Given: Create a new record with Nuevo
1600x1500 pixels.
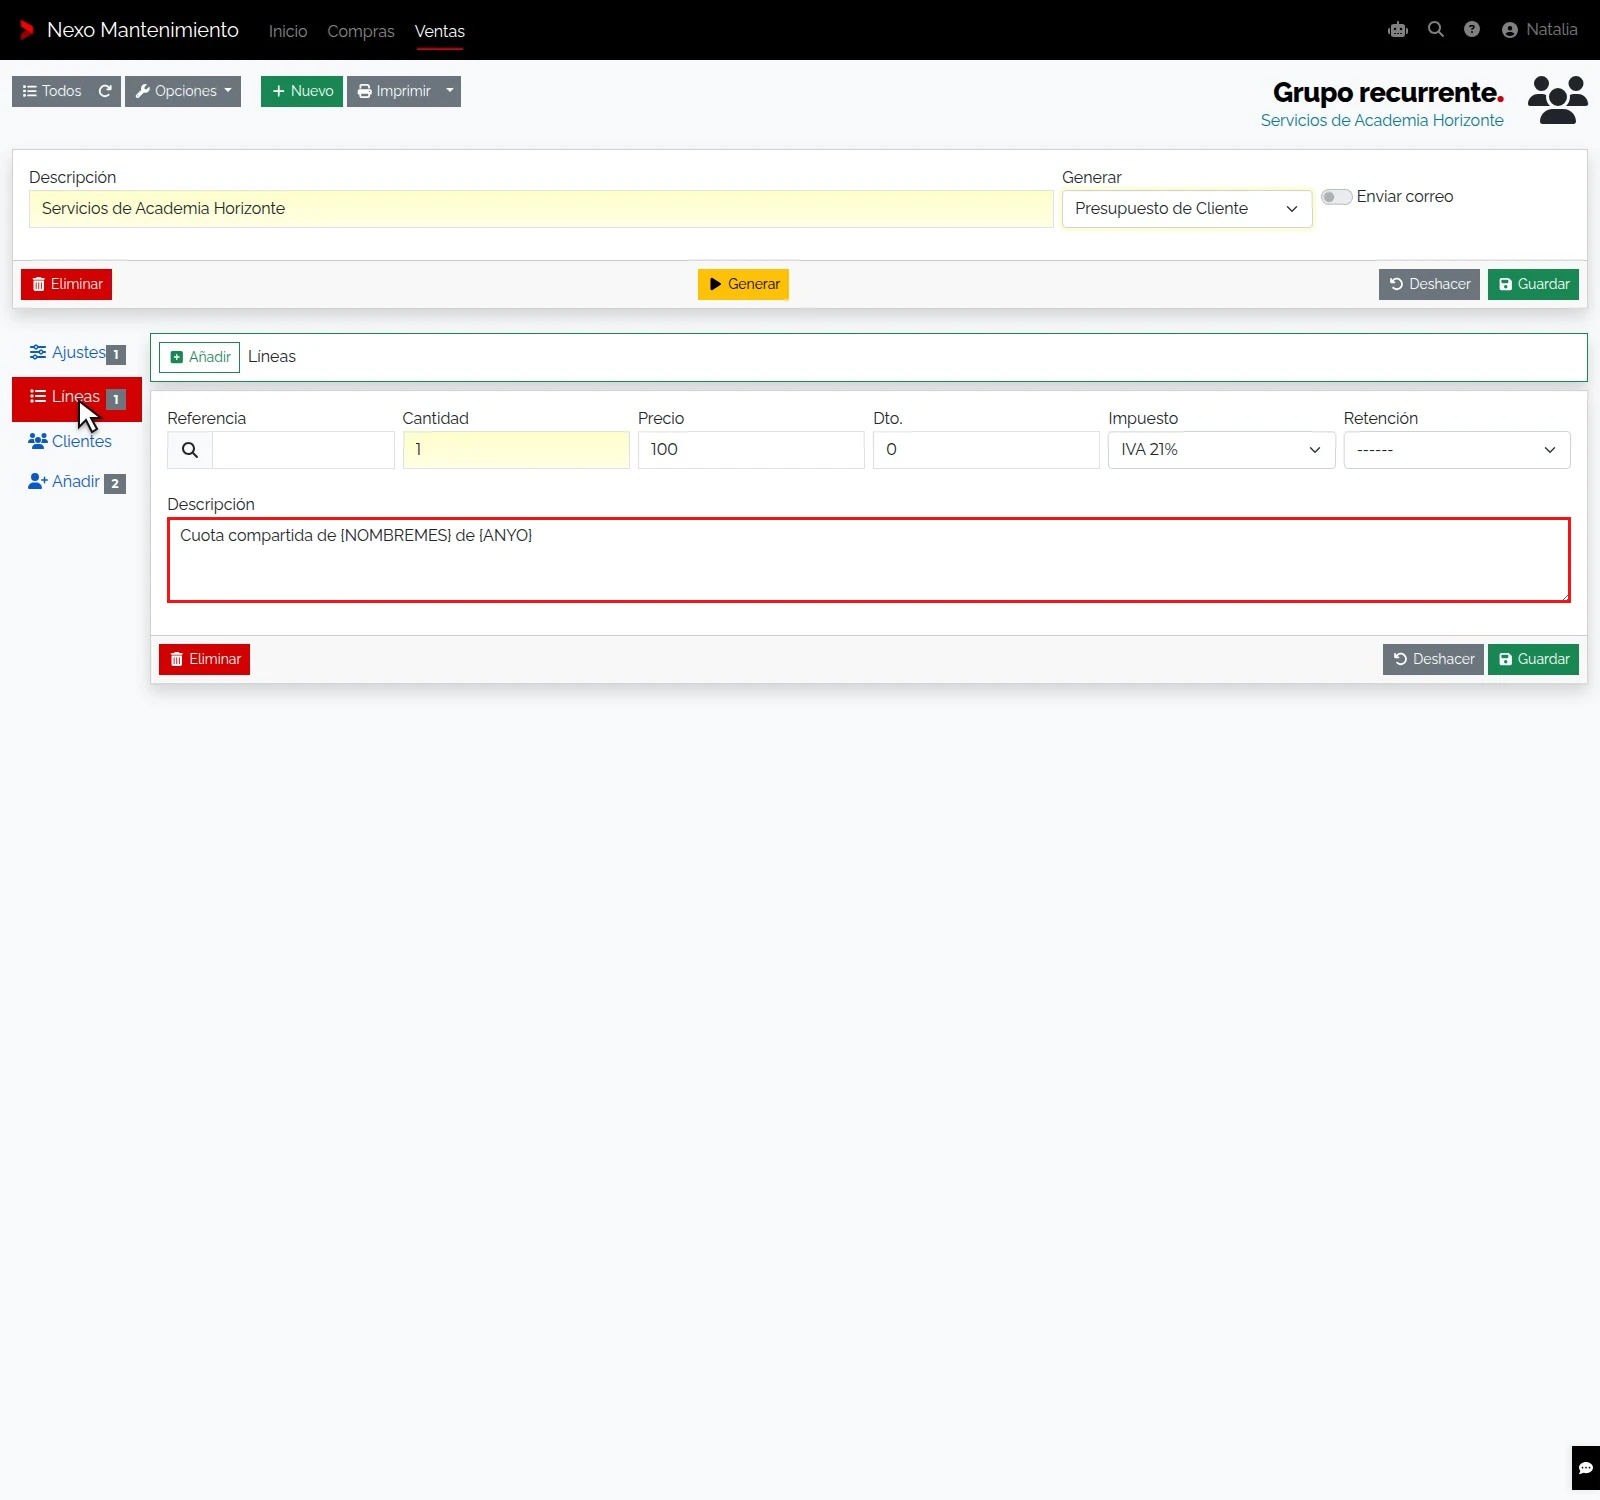Looking at the screenshot, I should tap(302, 91).
